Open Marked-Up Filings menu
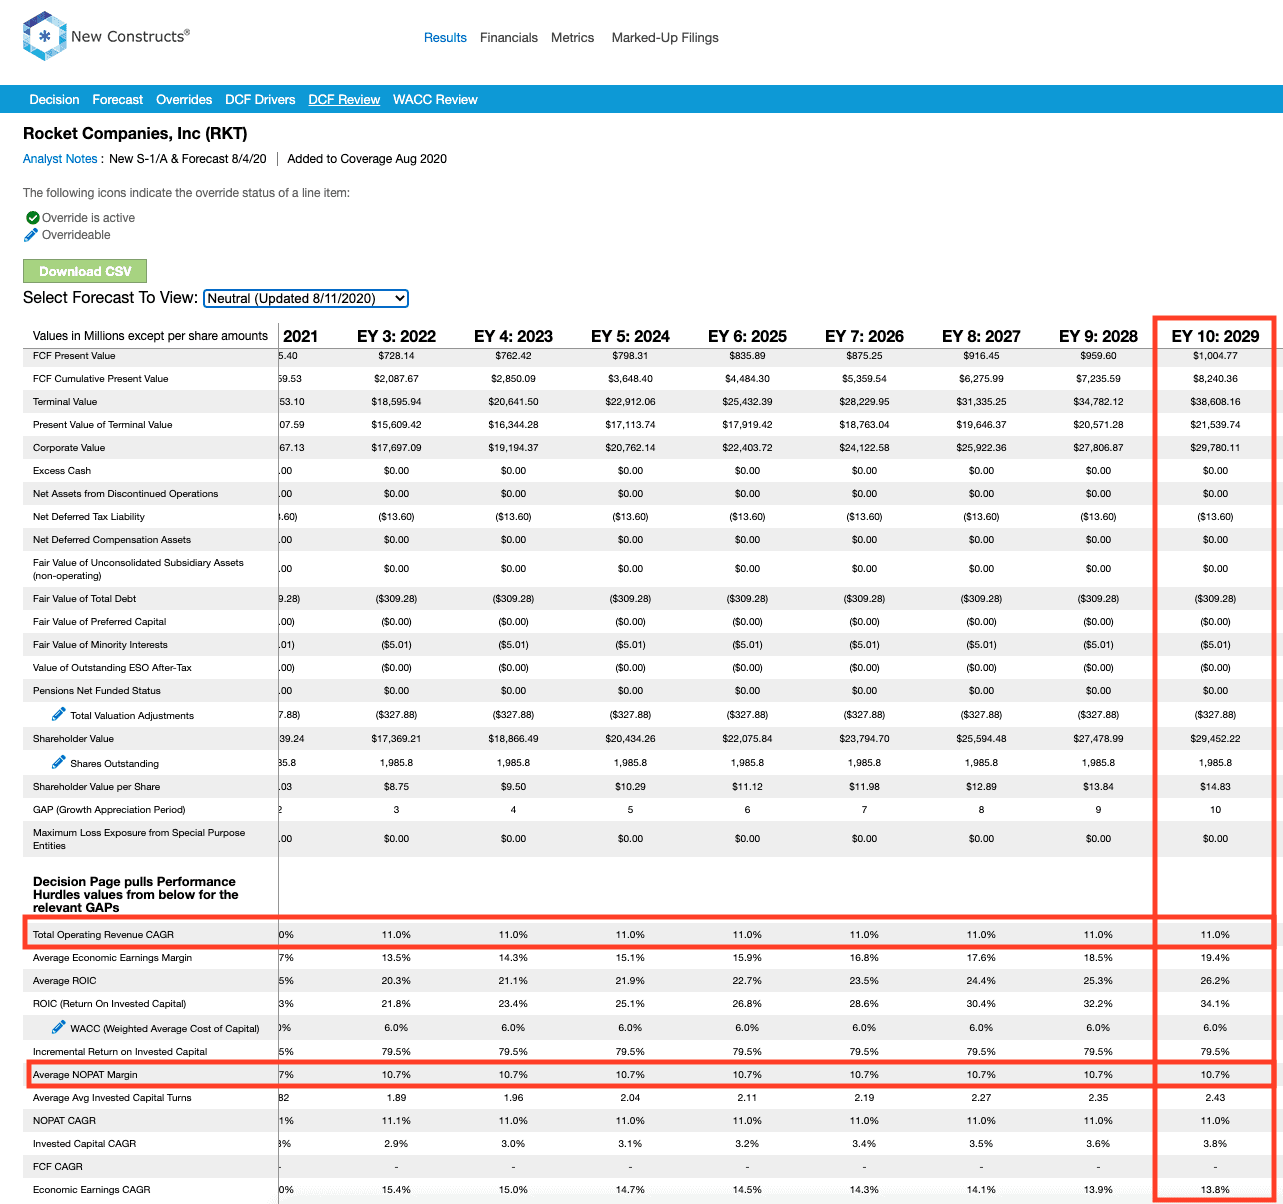Screen dimensions: 1283x1204 [x=665, y=38]
